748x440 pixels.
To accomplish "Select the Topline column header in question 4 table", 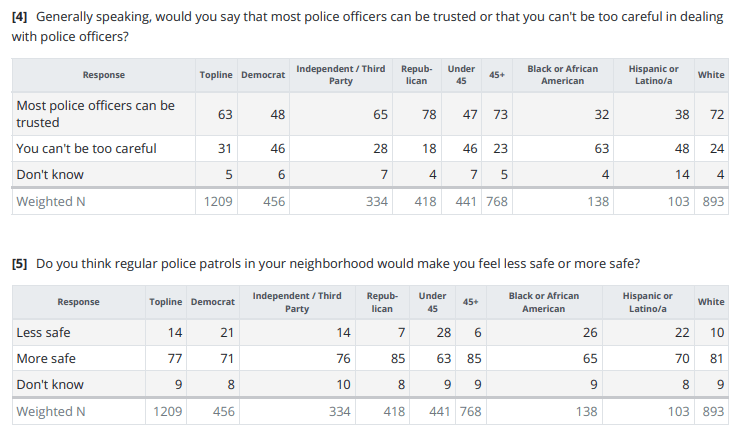I will pyautogui.click(x=216, y=75).
